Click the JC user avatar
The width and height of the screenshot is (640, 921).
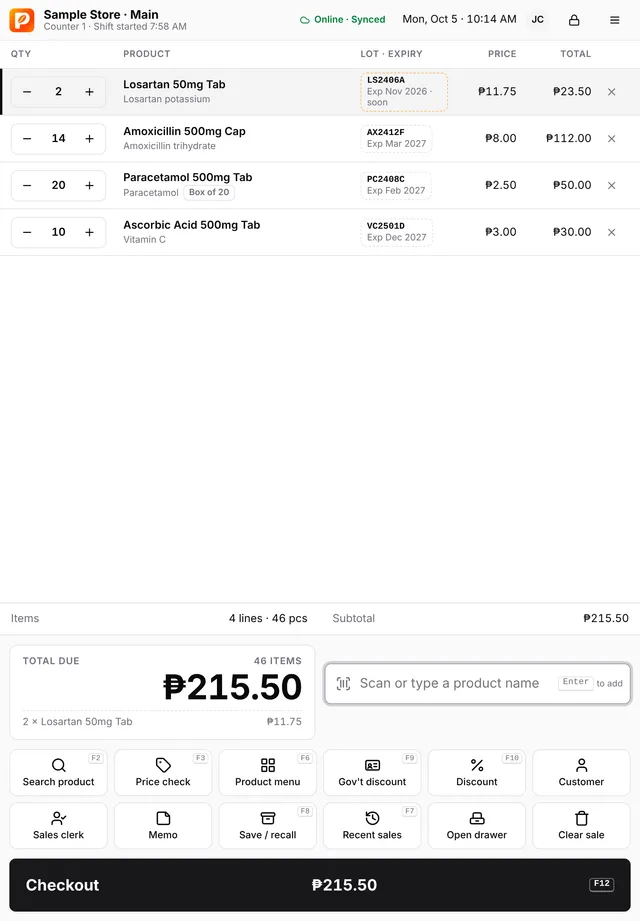pos(537,20)
